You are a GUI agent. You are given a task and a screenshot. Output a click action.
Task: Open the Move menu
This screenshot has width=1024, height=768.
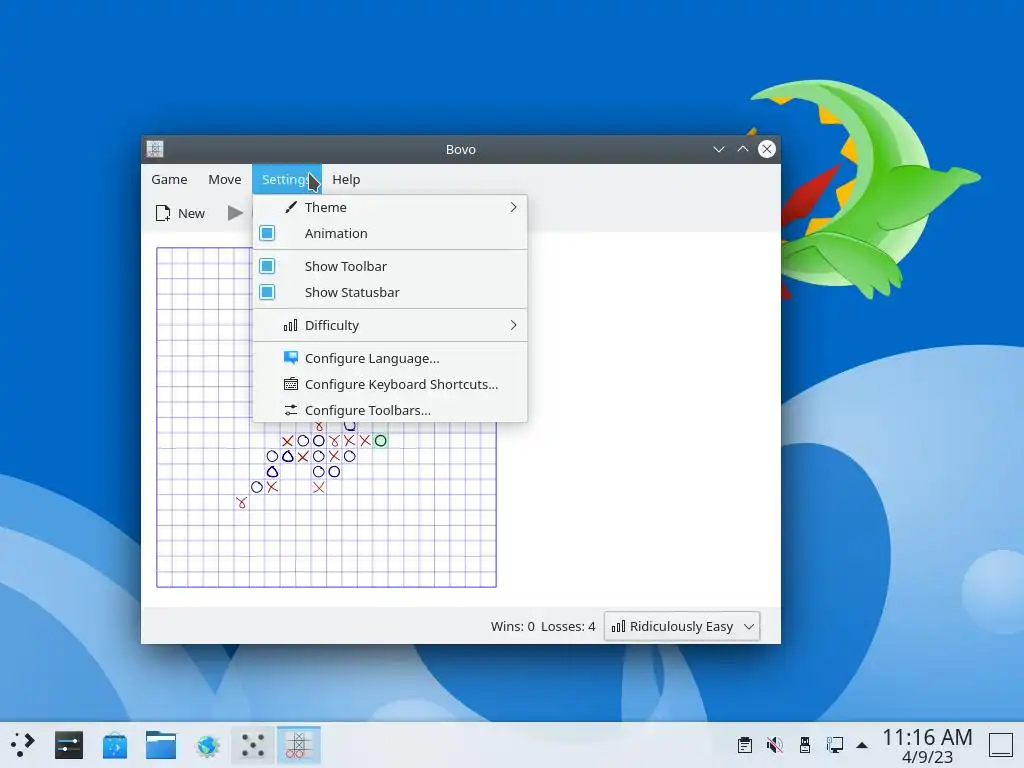click(225, 179)
